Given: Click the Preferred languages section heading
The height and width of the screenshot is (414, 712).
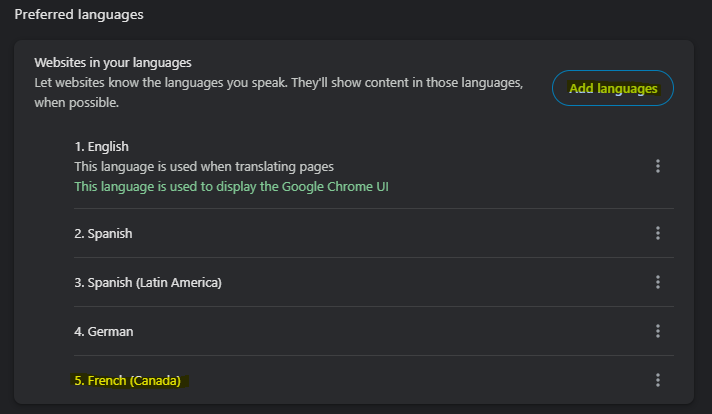Looking at the screenshot, I should (79, 15).
